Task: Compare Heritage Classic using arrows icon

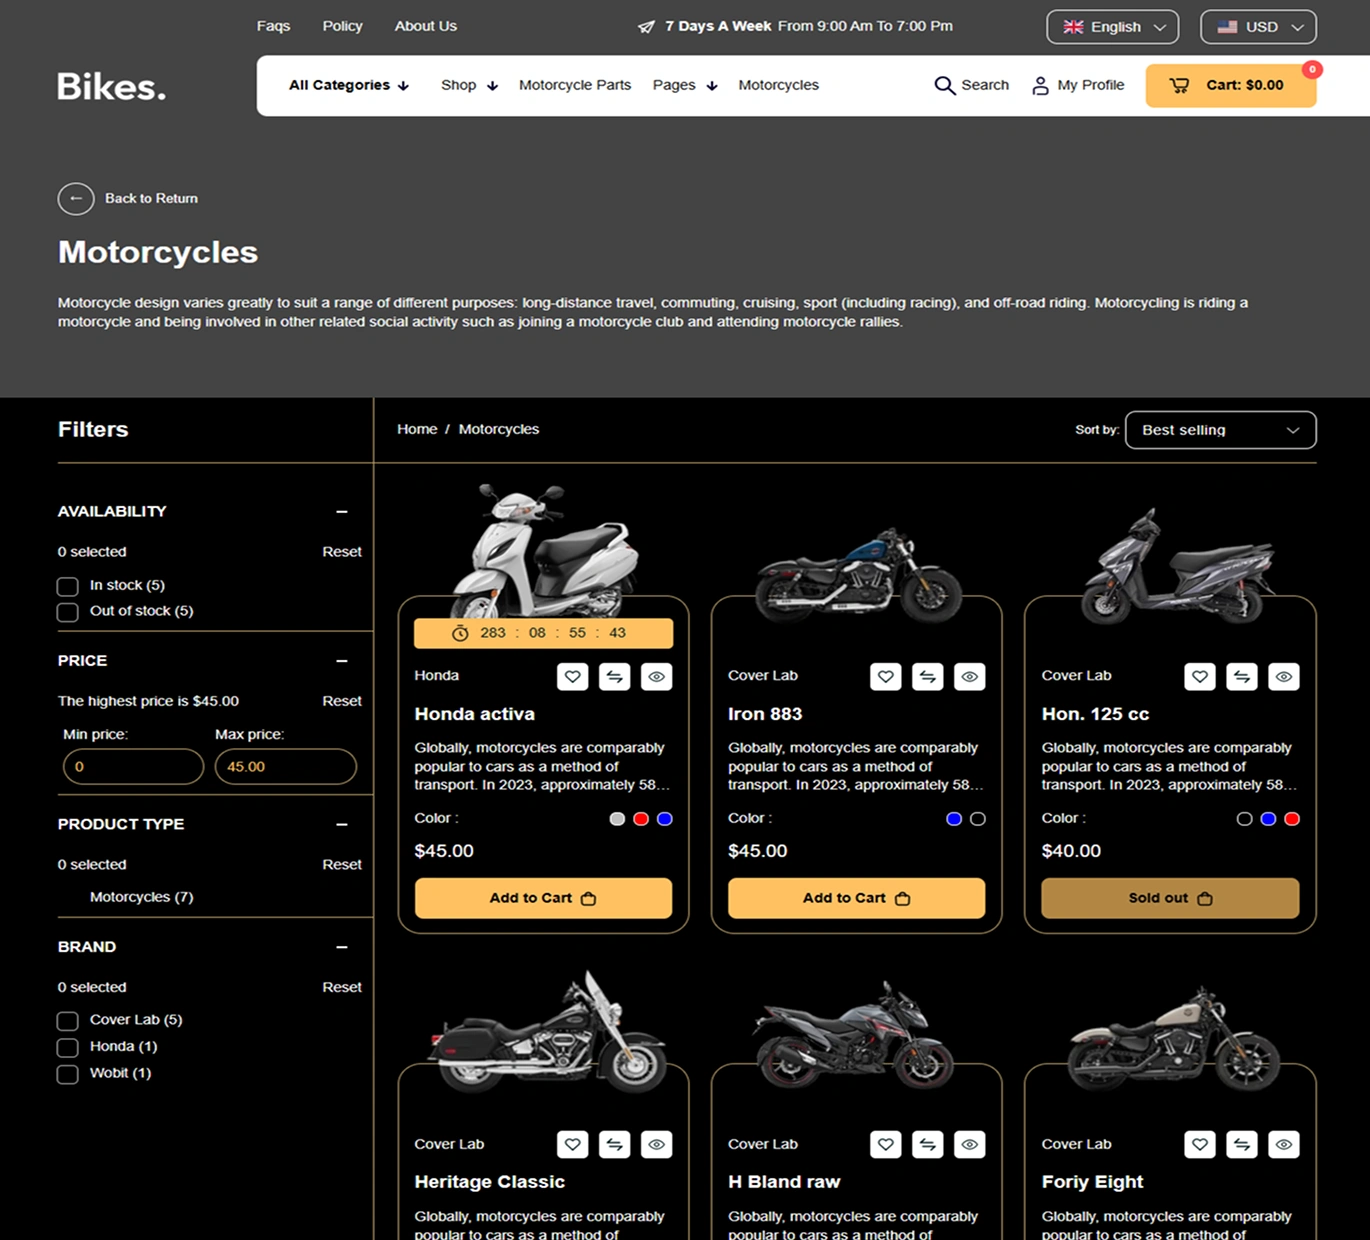Action: coord(614,1144)
